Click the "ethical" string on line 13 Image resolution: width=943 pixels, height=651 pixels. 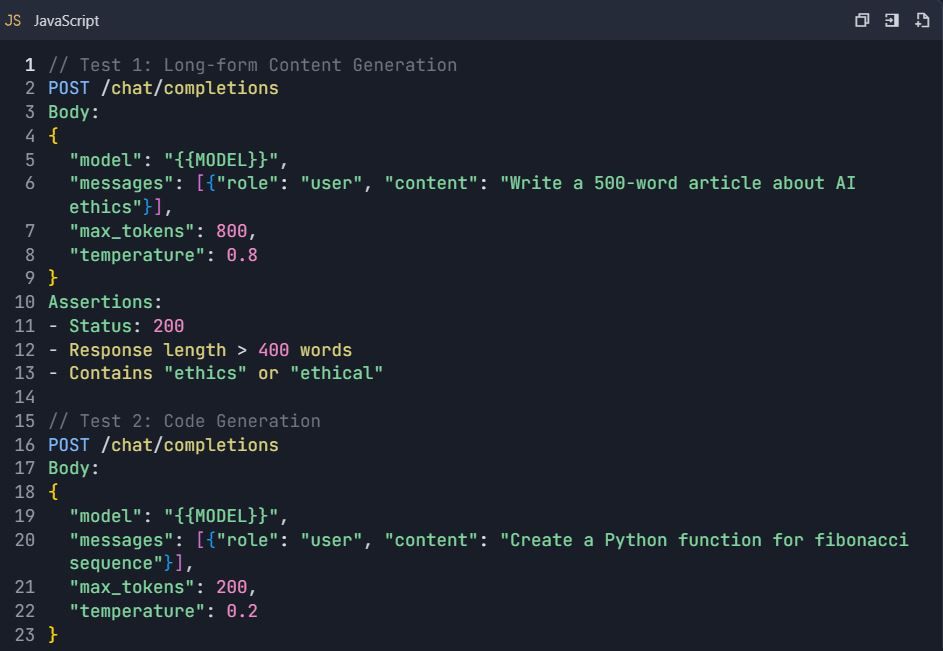(x=336, y=373)
